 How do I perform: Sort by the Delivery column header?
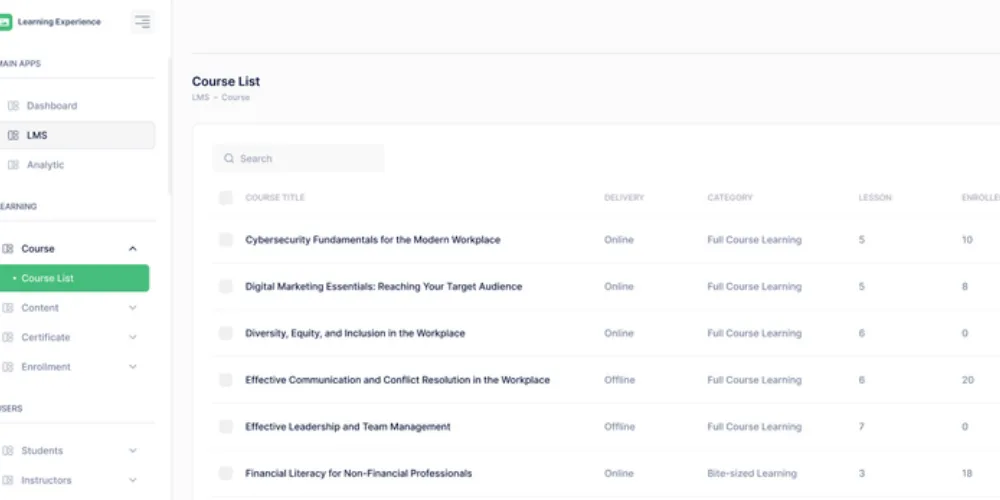(624, 198)
